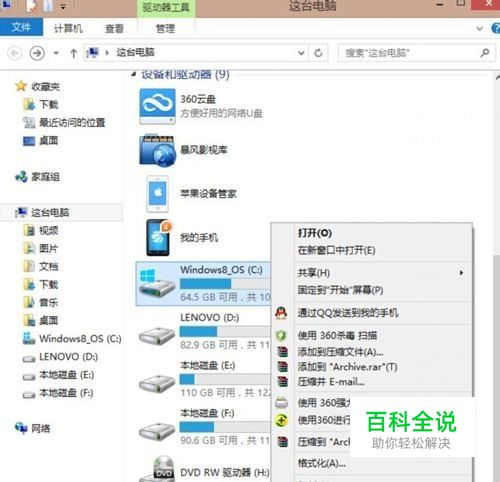
Task: Click the vertical scrollbar thumb
Action: 497,367
